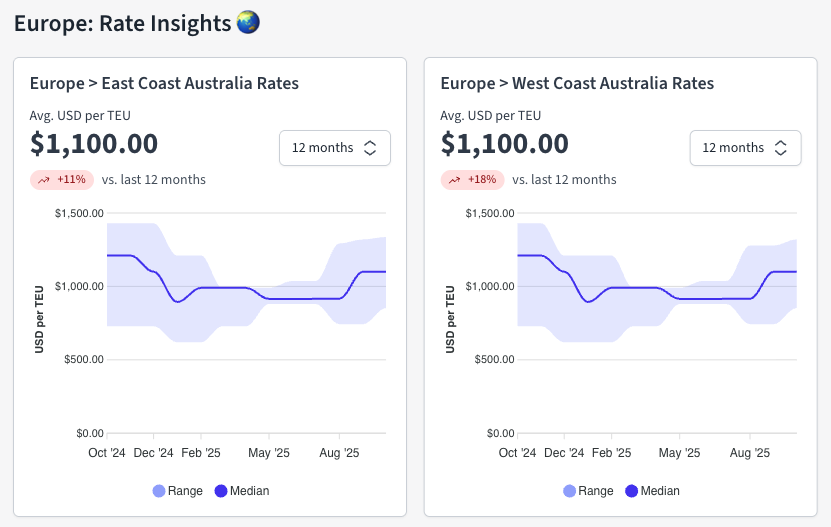Click East Coast chart $1,500.00 axis label
This screenshot has width=831, height=527.
[79, 213]
